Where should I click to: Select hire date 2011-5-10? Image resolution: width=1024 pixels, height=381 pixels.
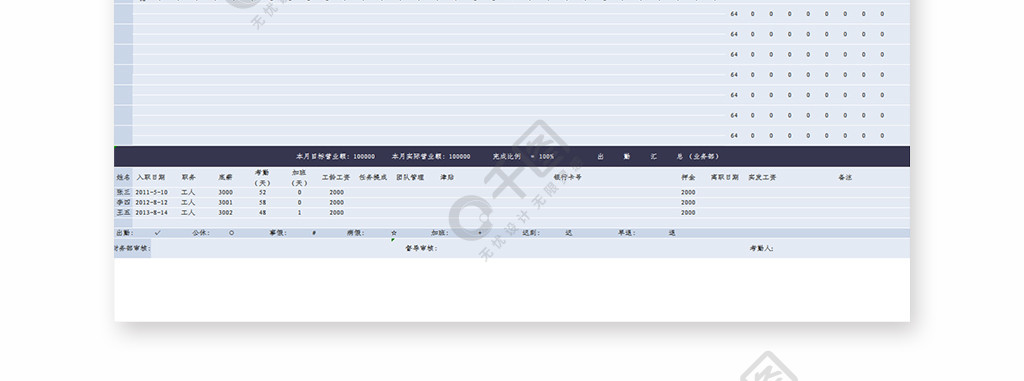(x=152, y=192)
